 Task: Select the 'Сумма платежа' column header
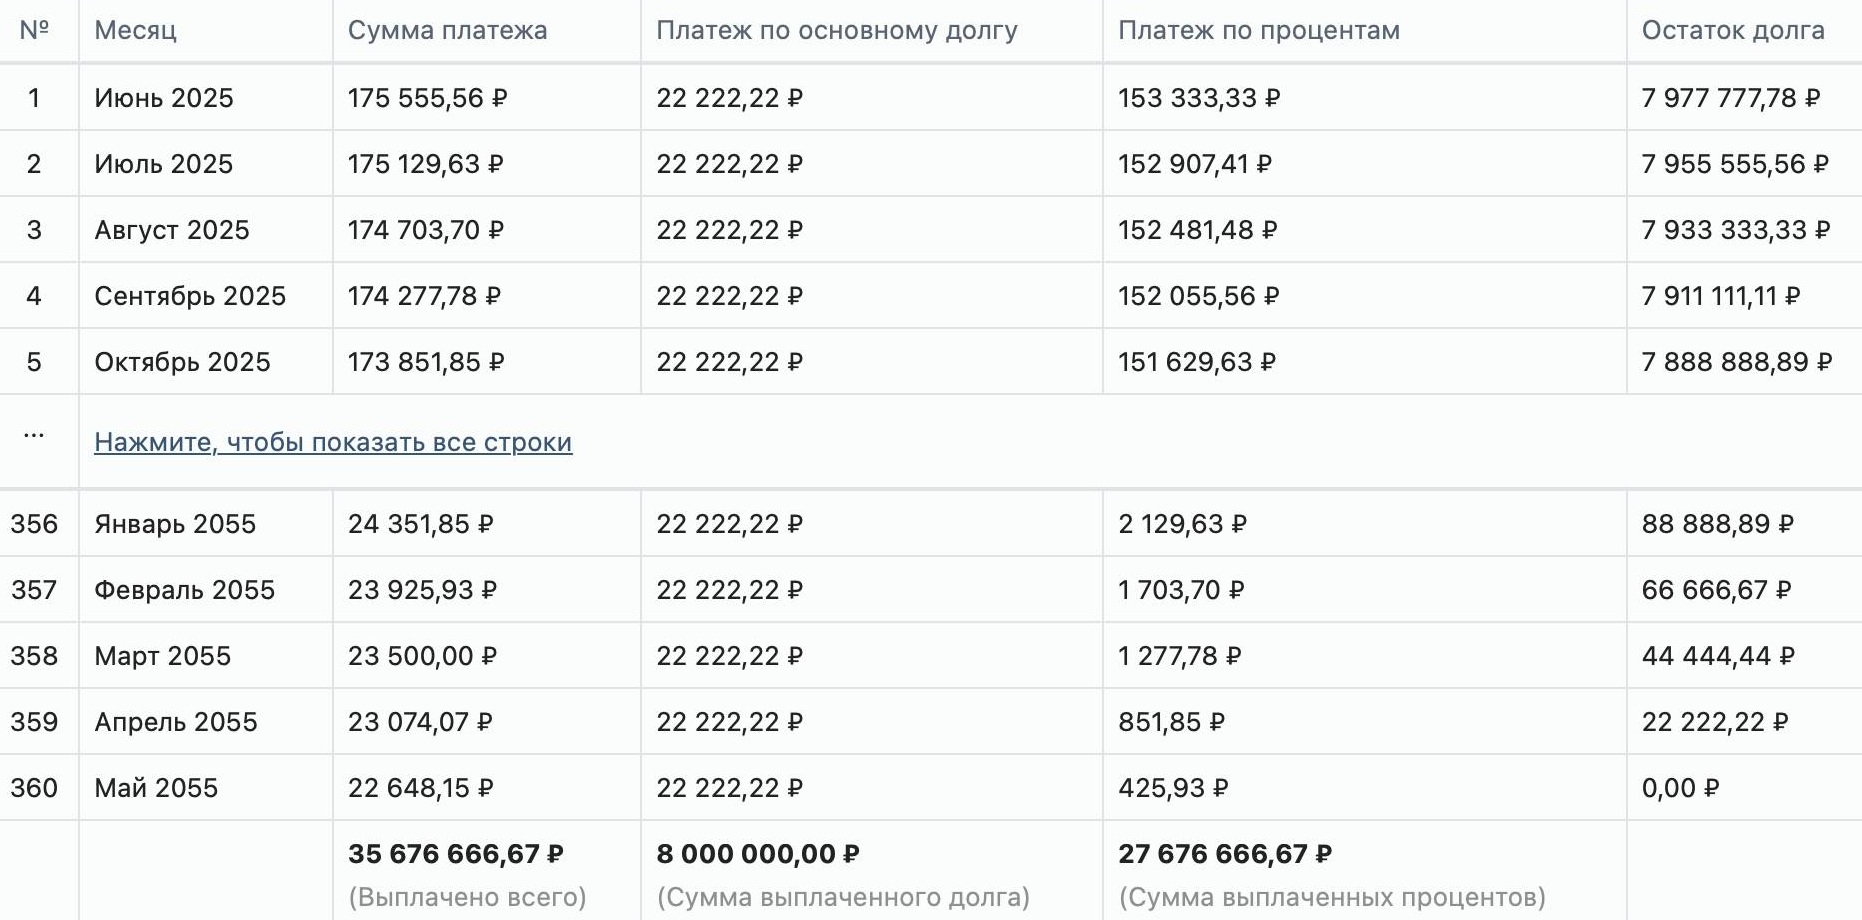click(x=447, y=30)
